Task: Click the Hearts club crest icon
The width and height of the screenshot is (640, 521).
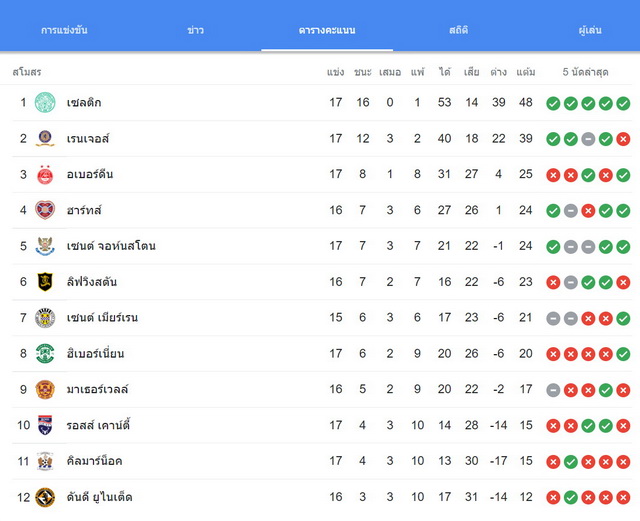Action: [x=45, y=210]
